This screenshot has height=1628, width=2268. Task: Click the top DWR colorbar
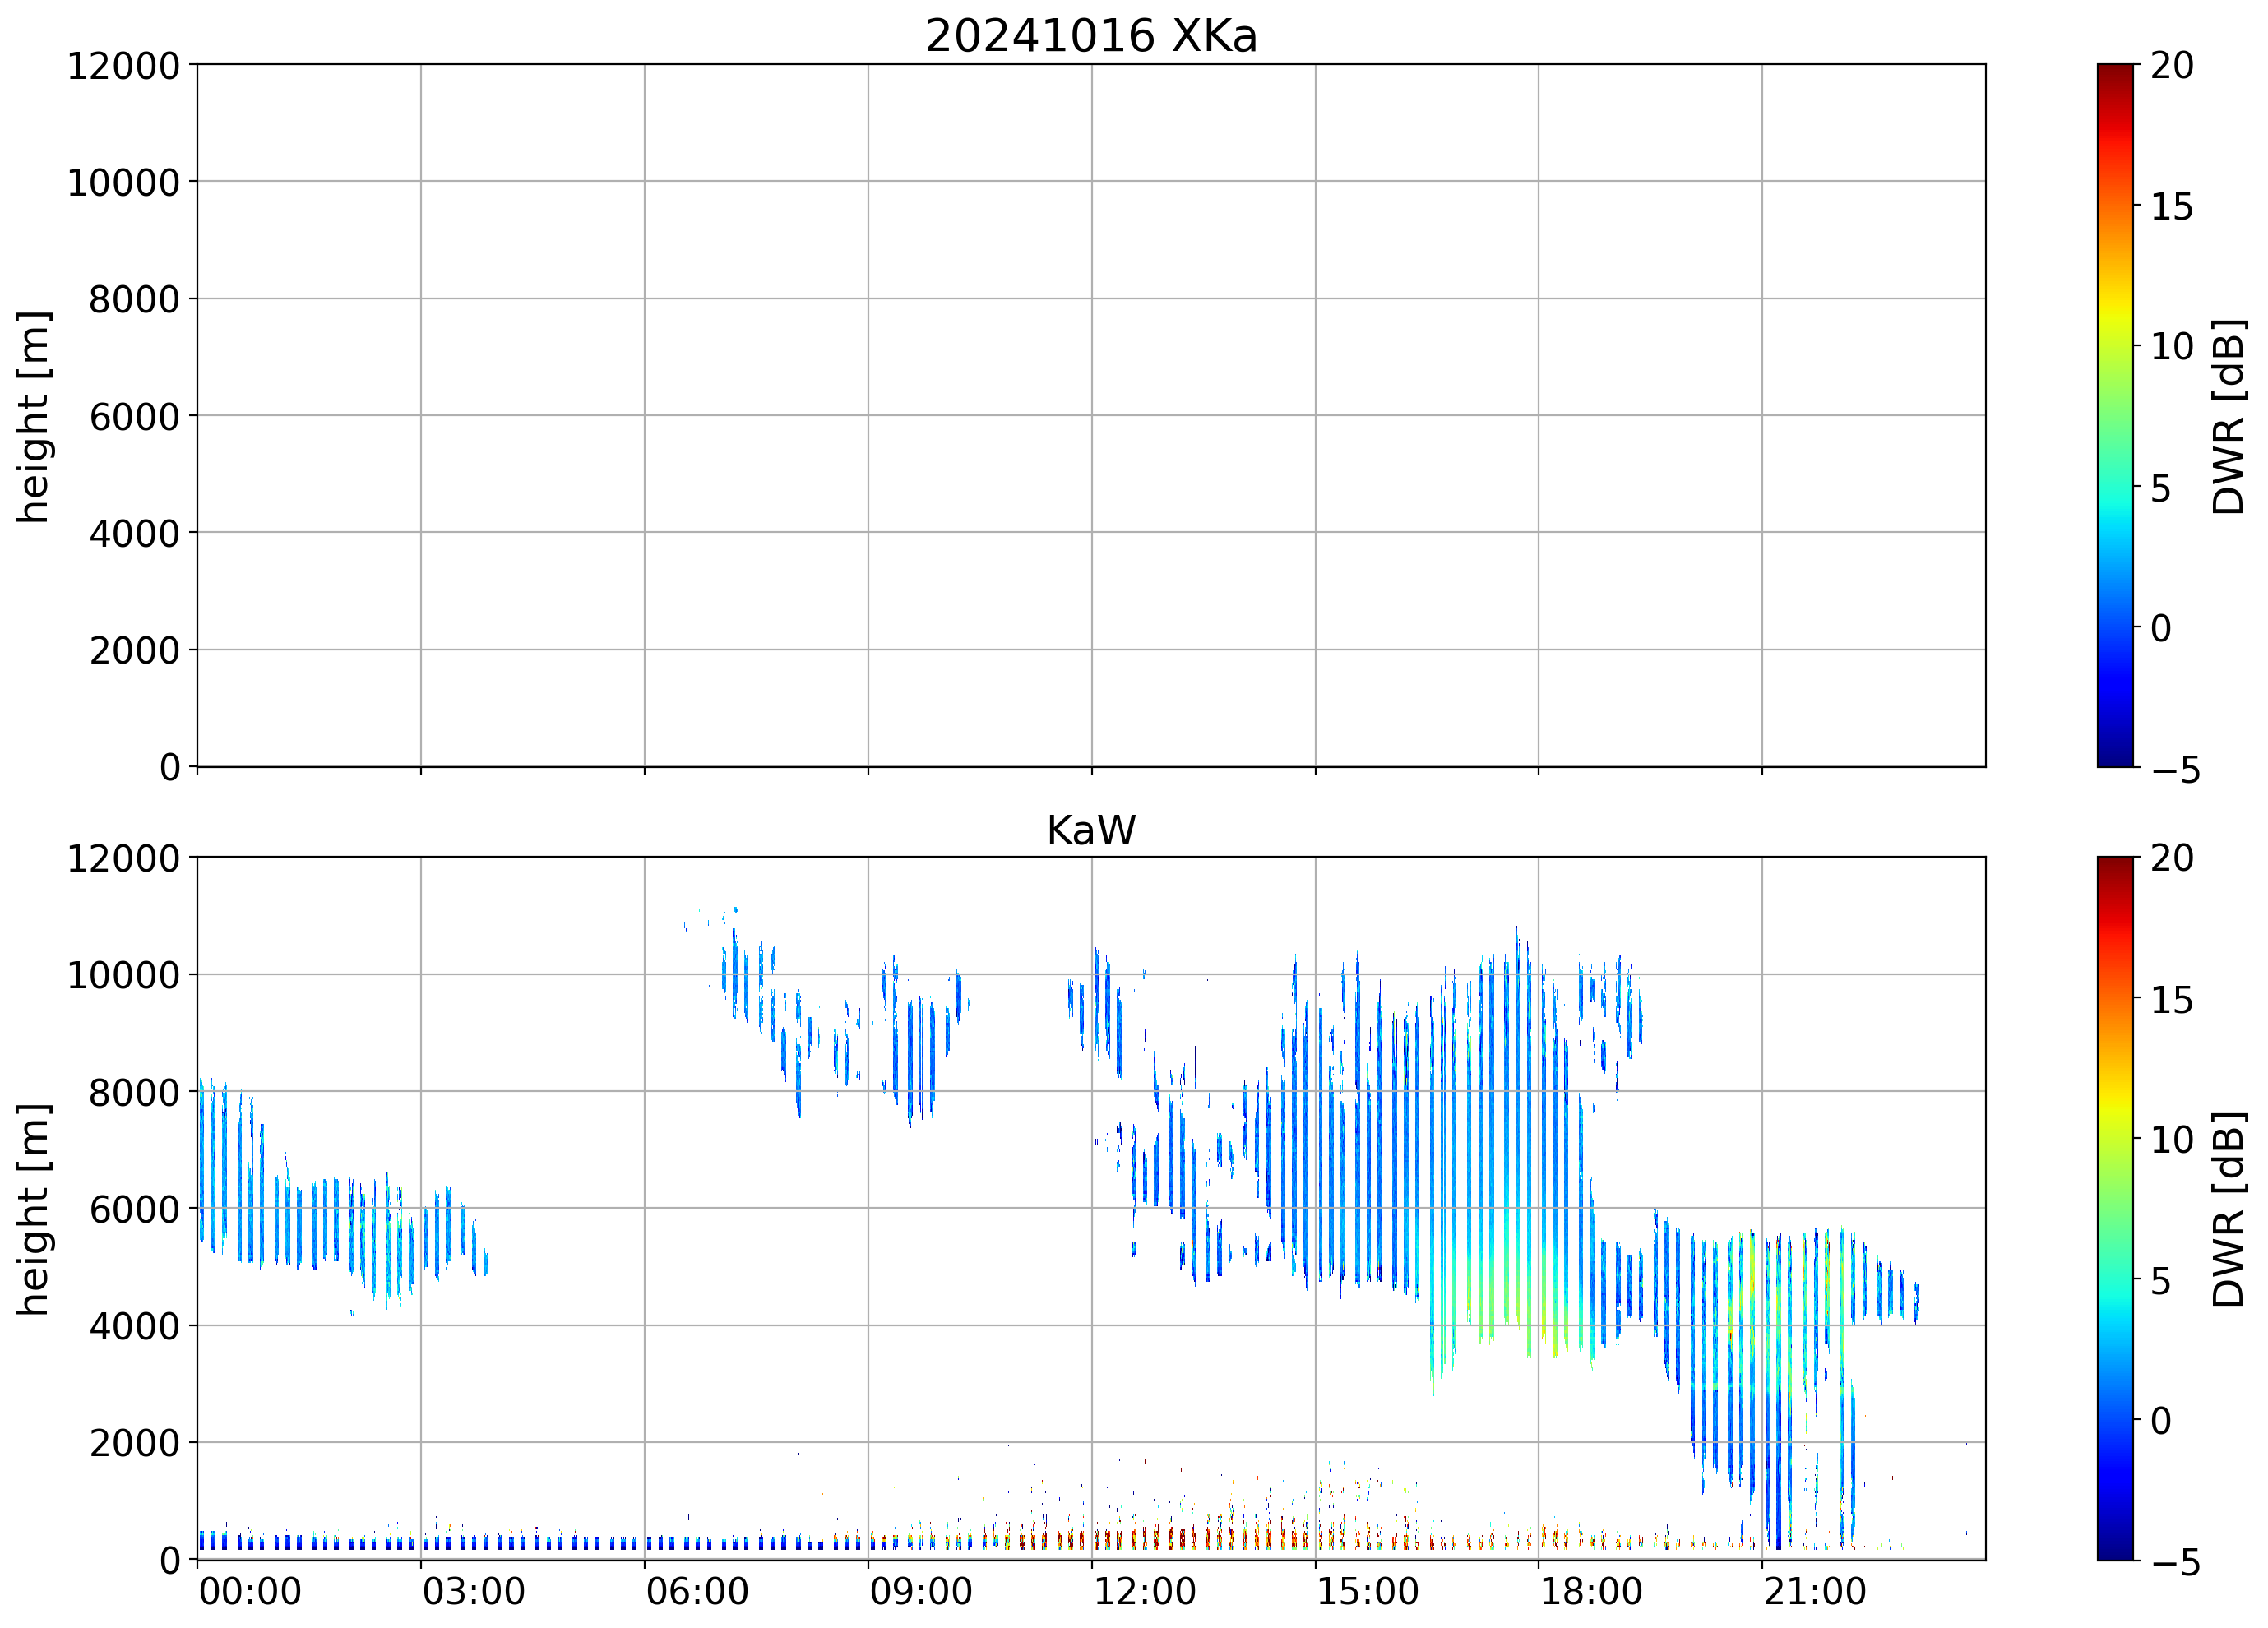click(2114, 415)
